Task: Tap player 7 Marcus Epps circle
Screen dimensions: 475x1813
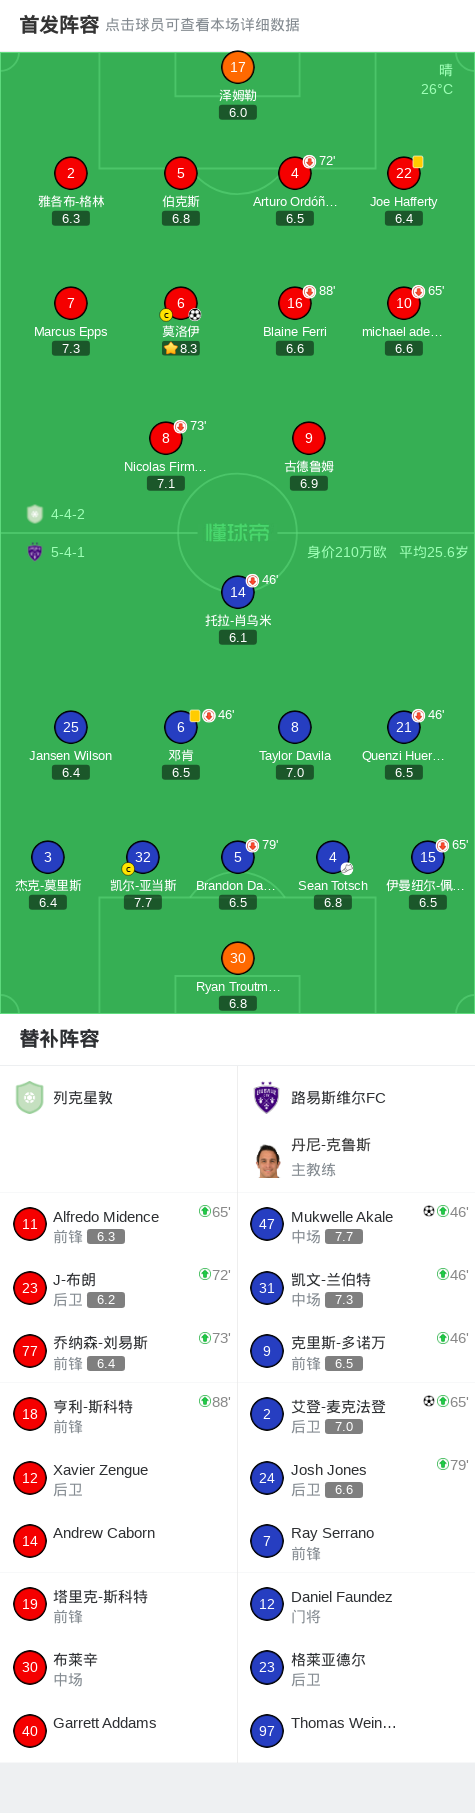Action: point(70,303)
